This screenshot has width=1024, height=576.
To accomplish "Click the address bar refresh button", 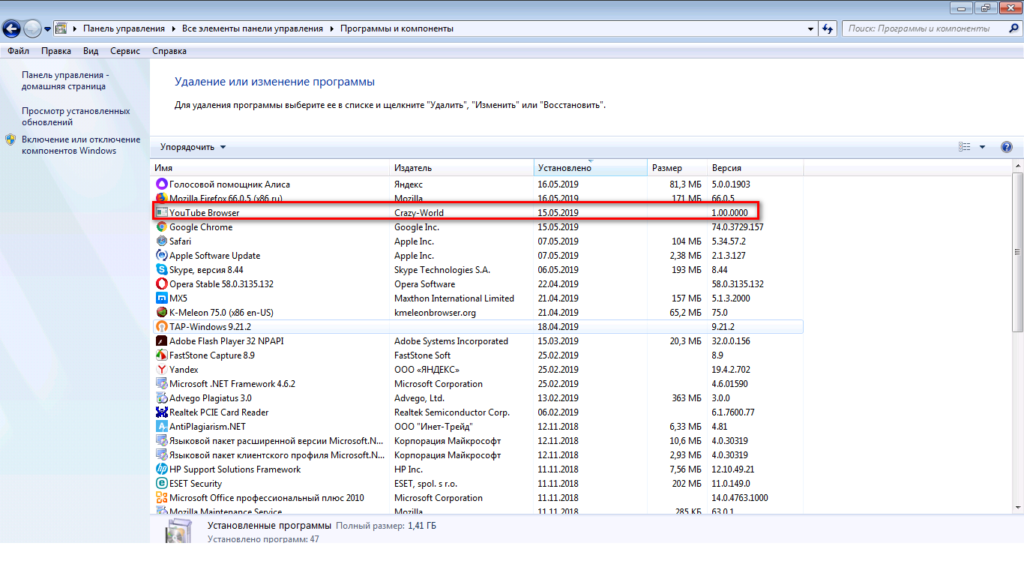I will (x=827, y=29).
